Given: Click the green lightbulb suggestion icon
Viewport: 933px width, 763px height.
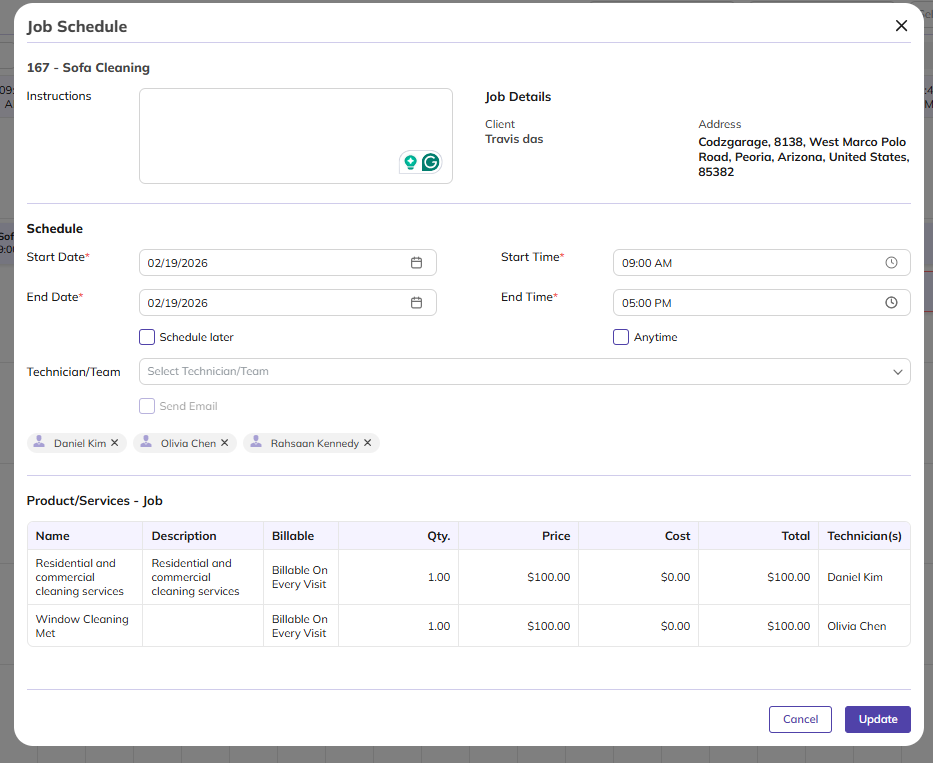Looking at the screenshot, I should [x=410, y=162].
